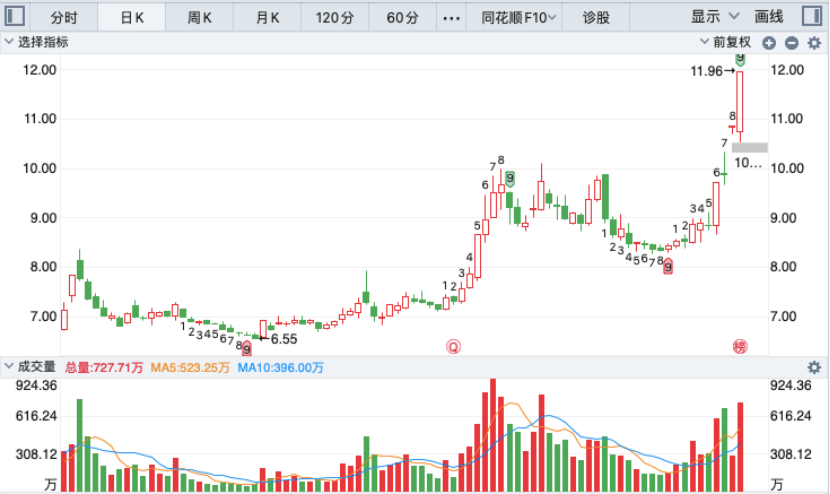Expand 选择指标 indicator selector
This screenshot has width=830, height=494.
point(37,42)
